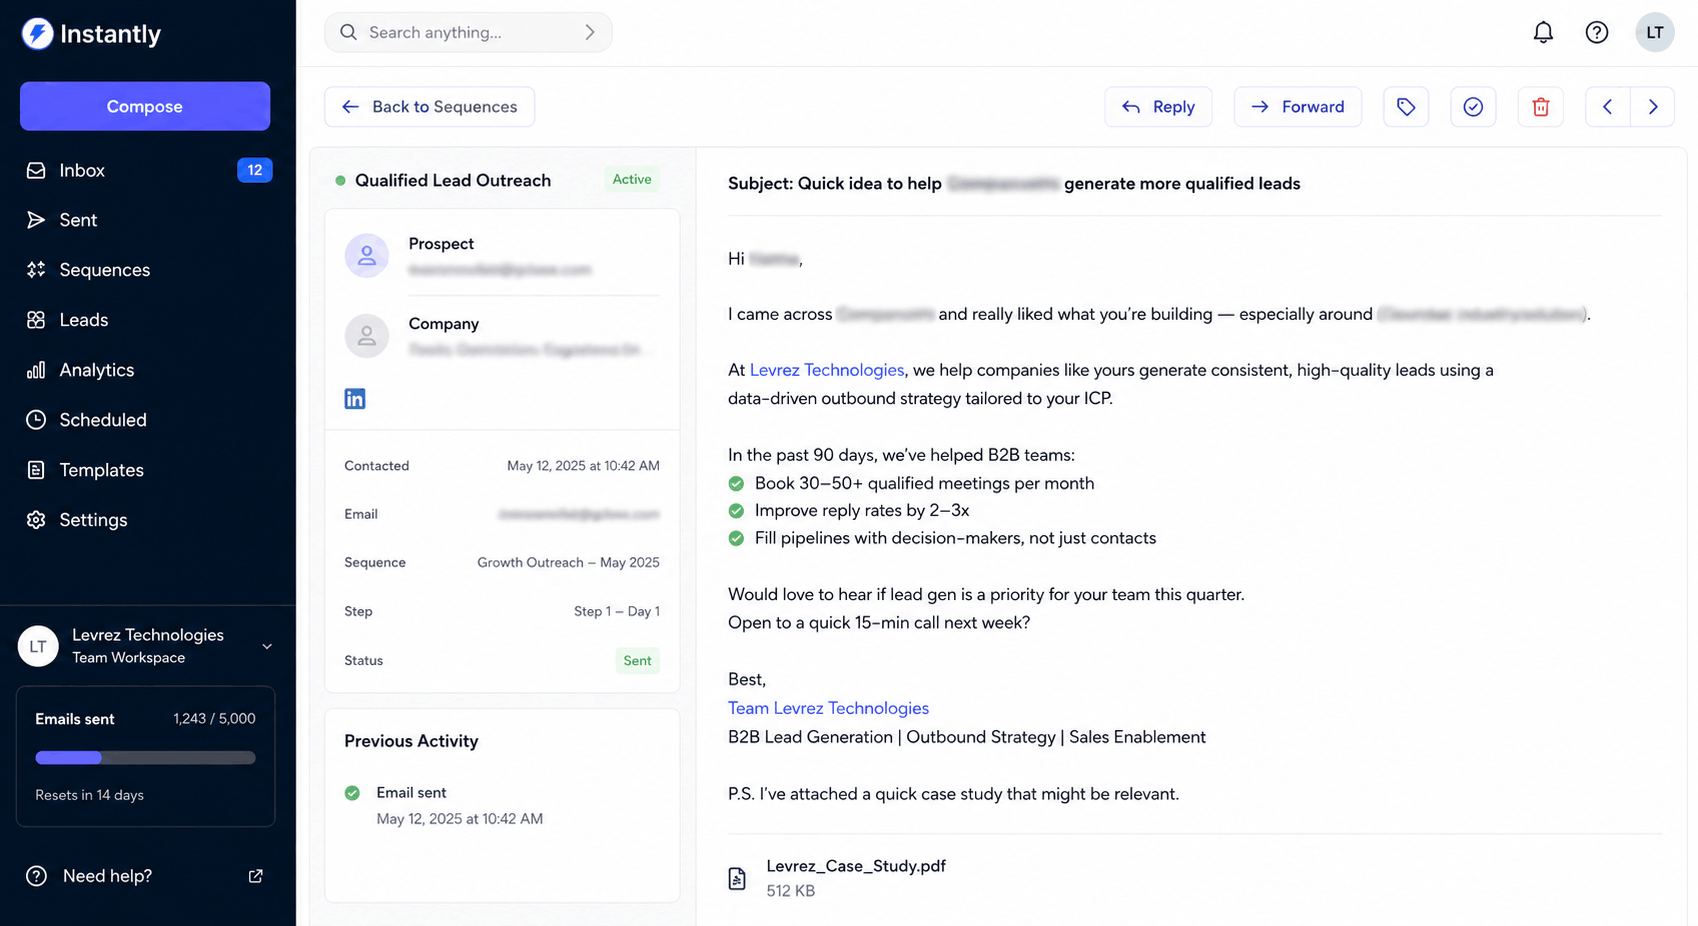The width and height of the screenshot is (1698, 926).
Task: Click the search magnifier icon
Action: (x=348, y=32)
